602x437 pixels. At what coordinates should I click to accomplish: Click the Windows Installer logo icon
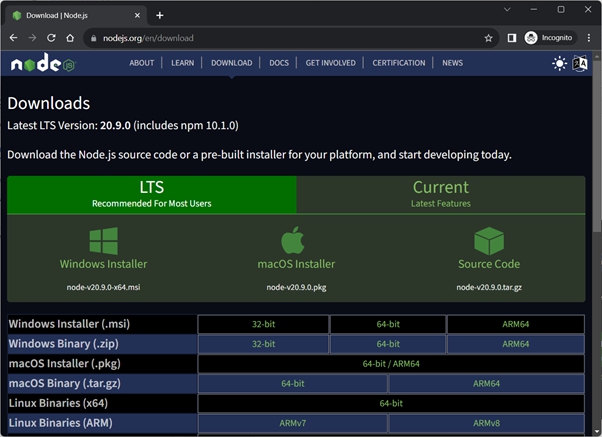pos(103,241)
